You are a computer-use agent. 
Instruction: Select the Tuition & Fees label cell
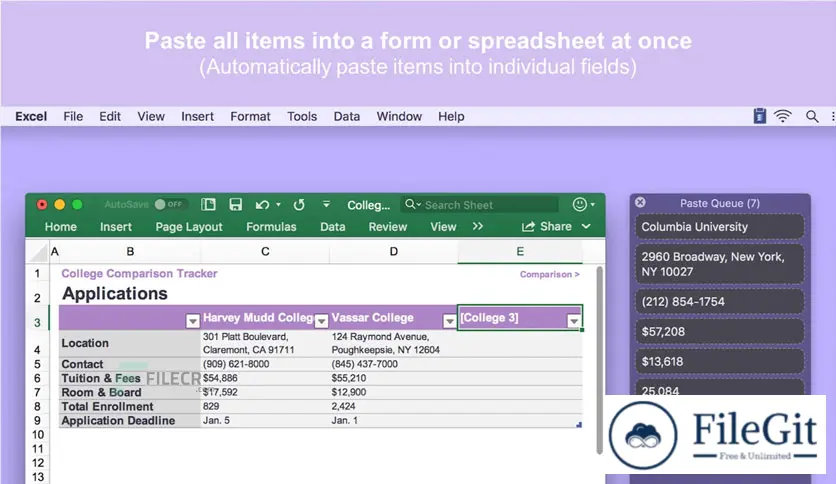pyautogui.click(x=130, y=378)
